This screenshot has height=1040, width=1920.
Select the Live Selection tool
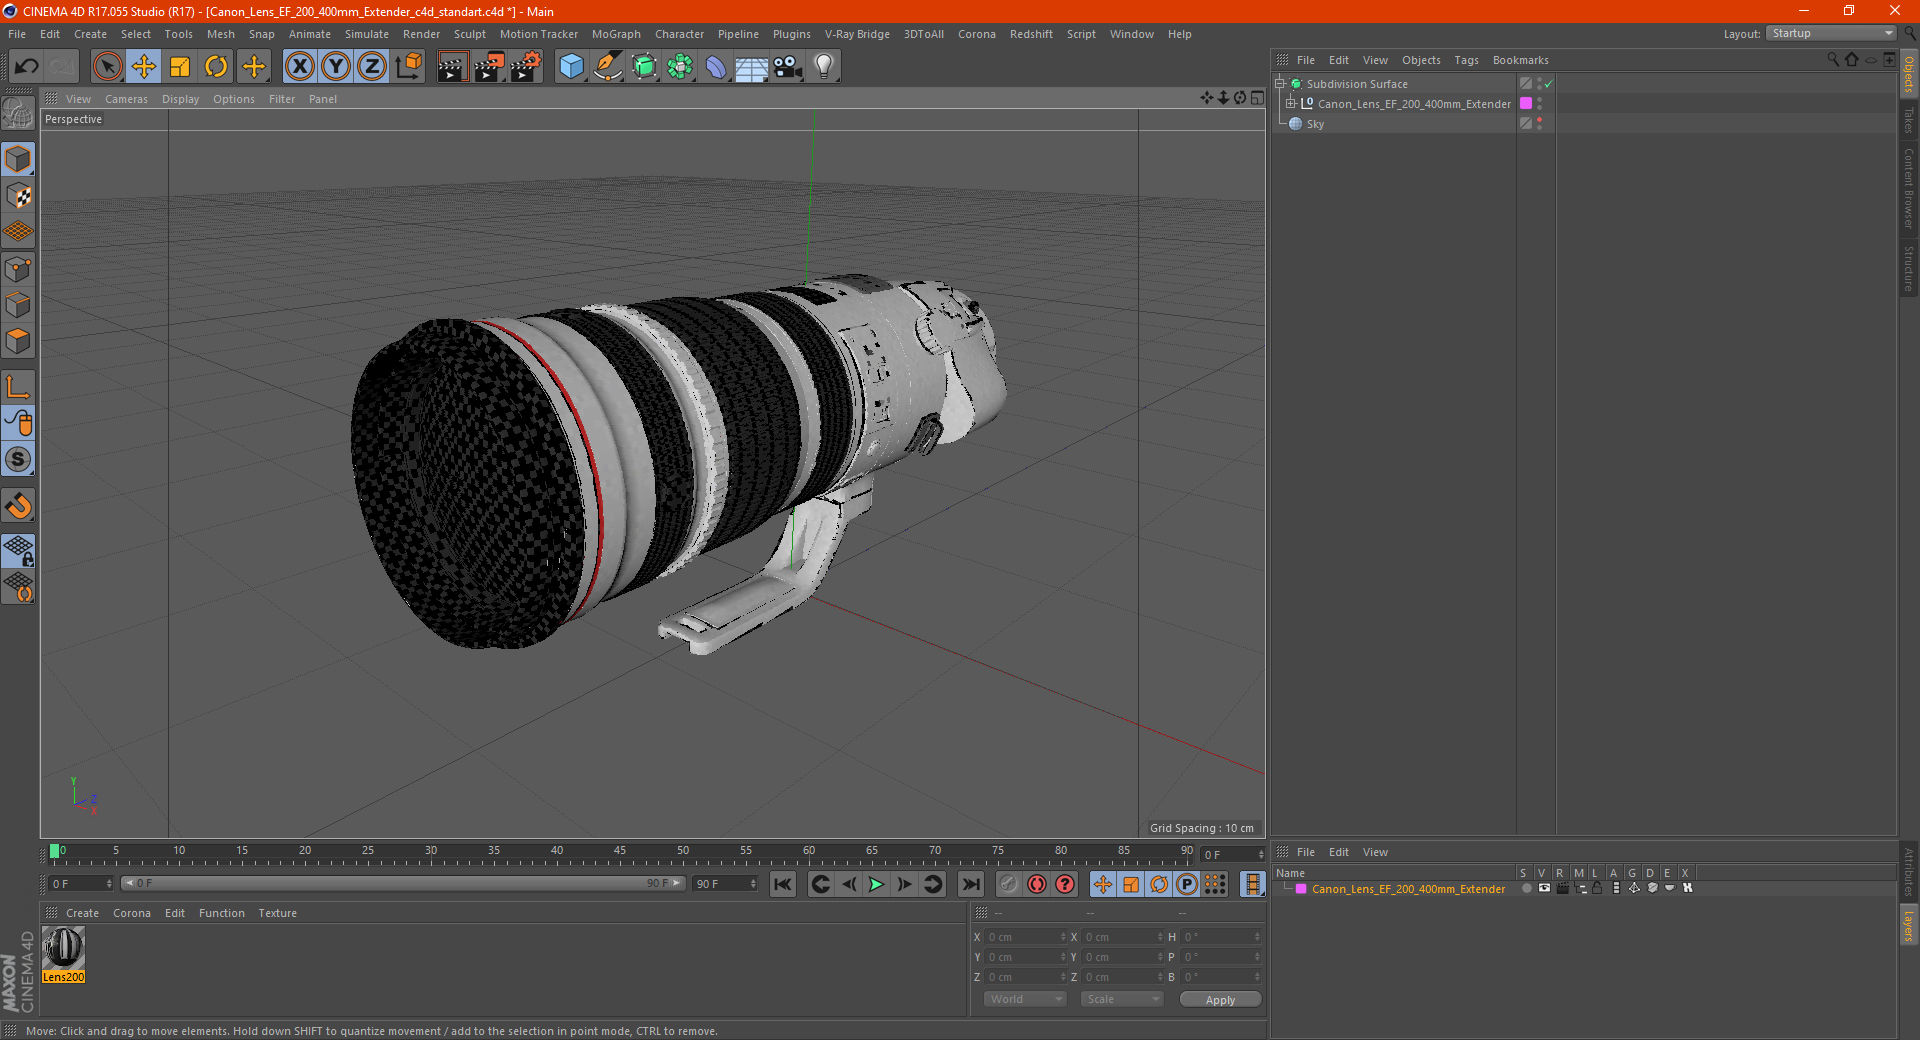click(107, 67)
